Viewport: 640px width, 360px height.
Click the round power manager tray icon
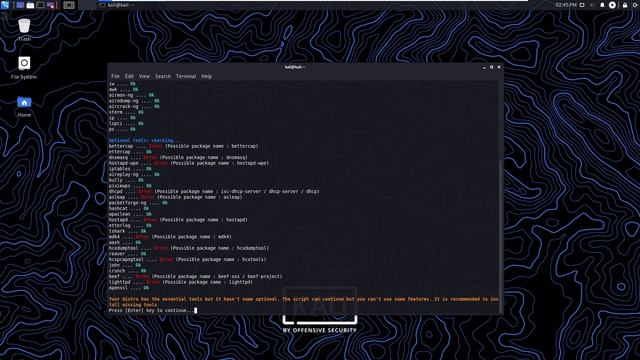pos(612,5)
